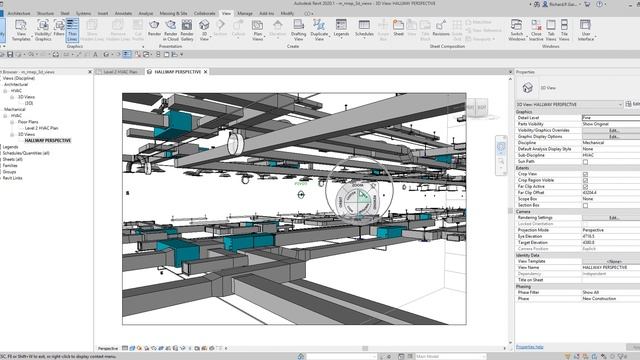Viewport: 640px width, 360px height.
Task: Click the View Template <None> button
Action: [x=611, y=261]
